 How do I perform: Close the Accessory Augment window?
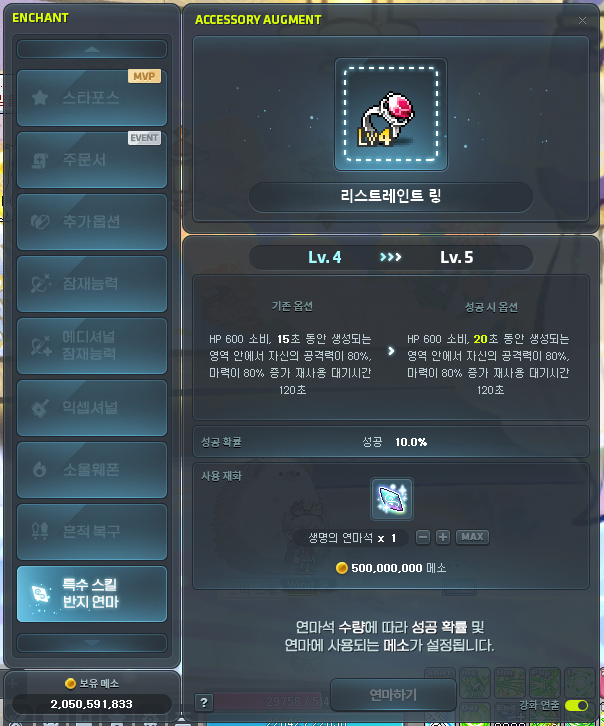582,20
